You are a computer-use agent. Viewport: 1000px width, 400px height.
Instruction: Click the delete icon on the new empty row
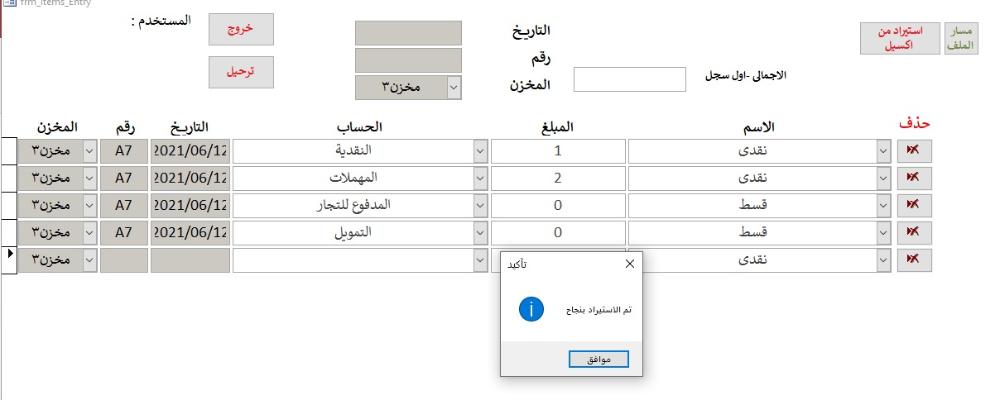(x=914, y=260)
